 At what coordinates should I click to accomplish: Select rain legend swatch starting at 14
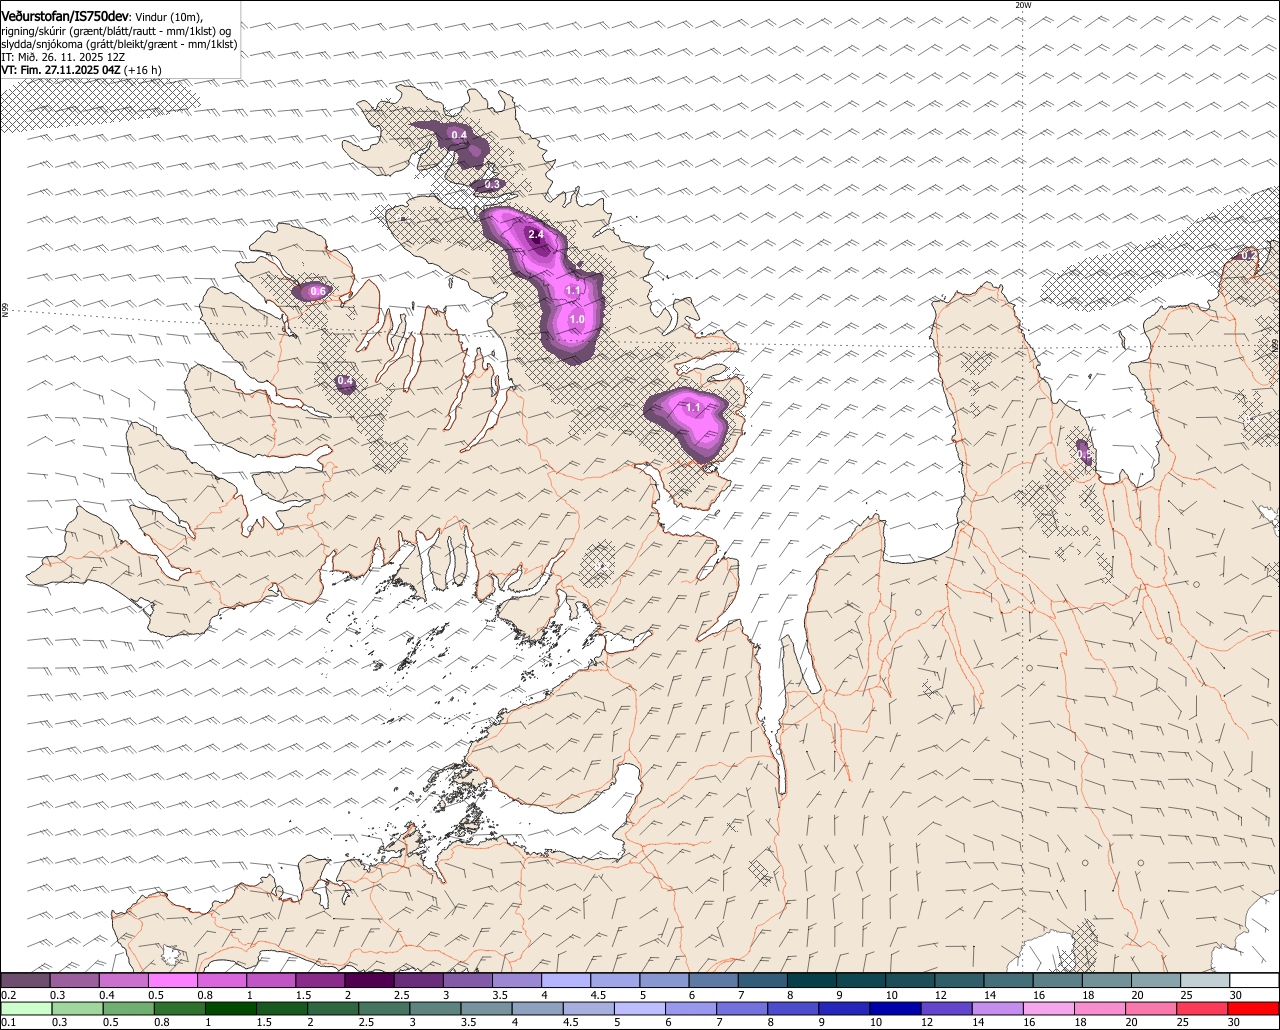(x=998, y=1009)
